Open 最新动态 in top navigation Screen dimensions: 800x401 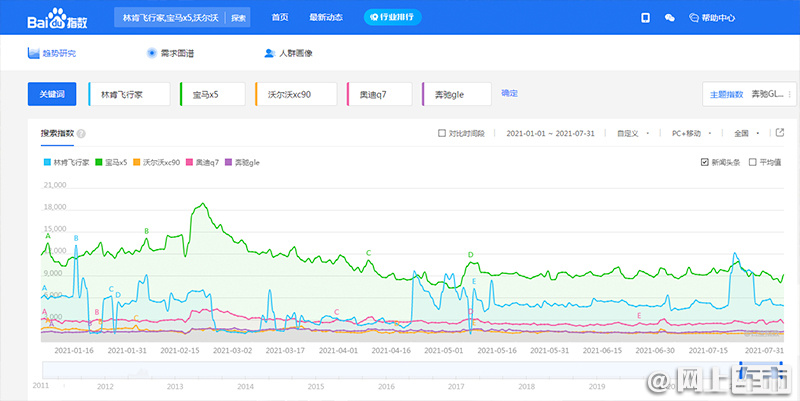point(326,17)
